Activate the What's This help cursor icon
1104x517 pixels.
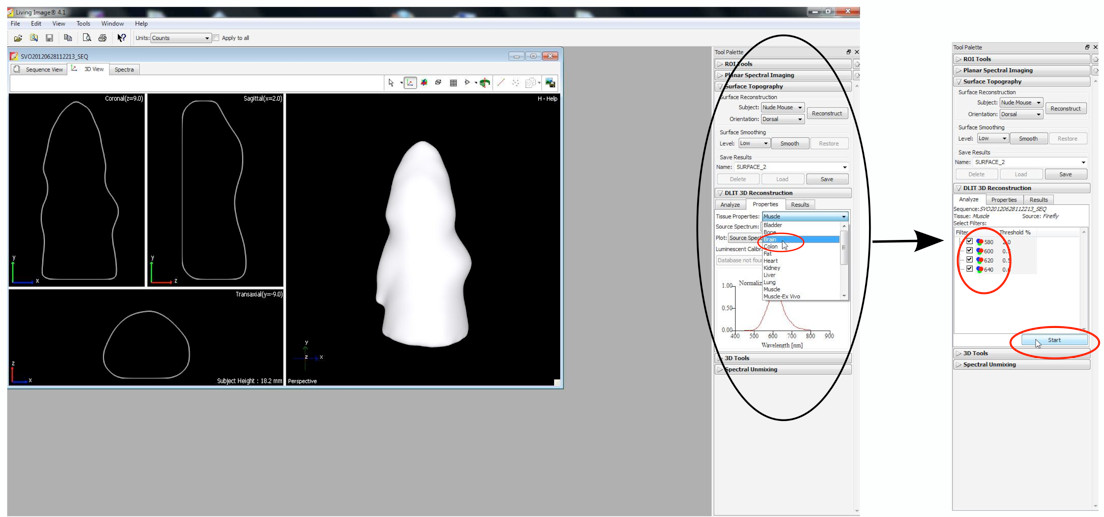(121, 38)
